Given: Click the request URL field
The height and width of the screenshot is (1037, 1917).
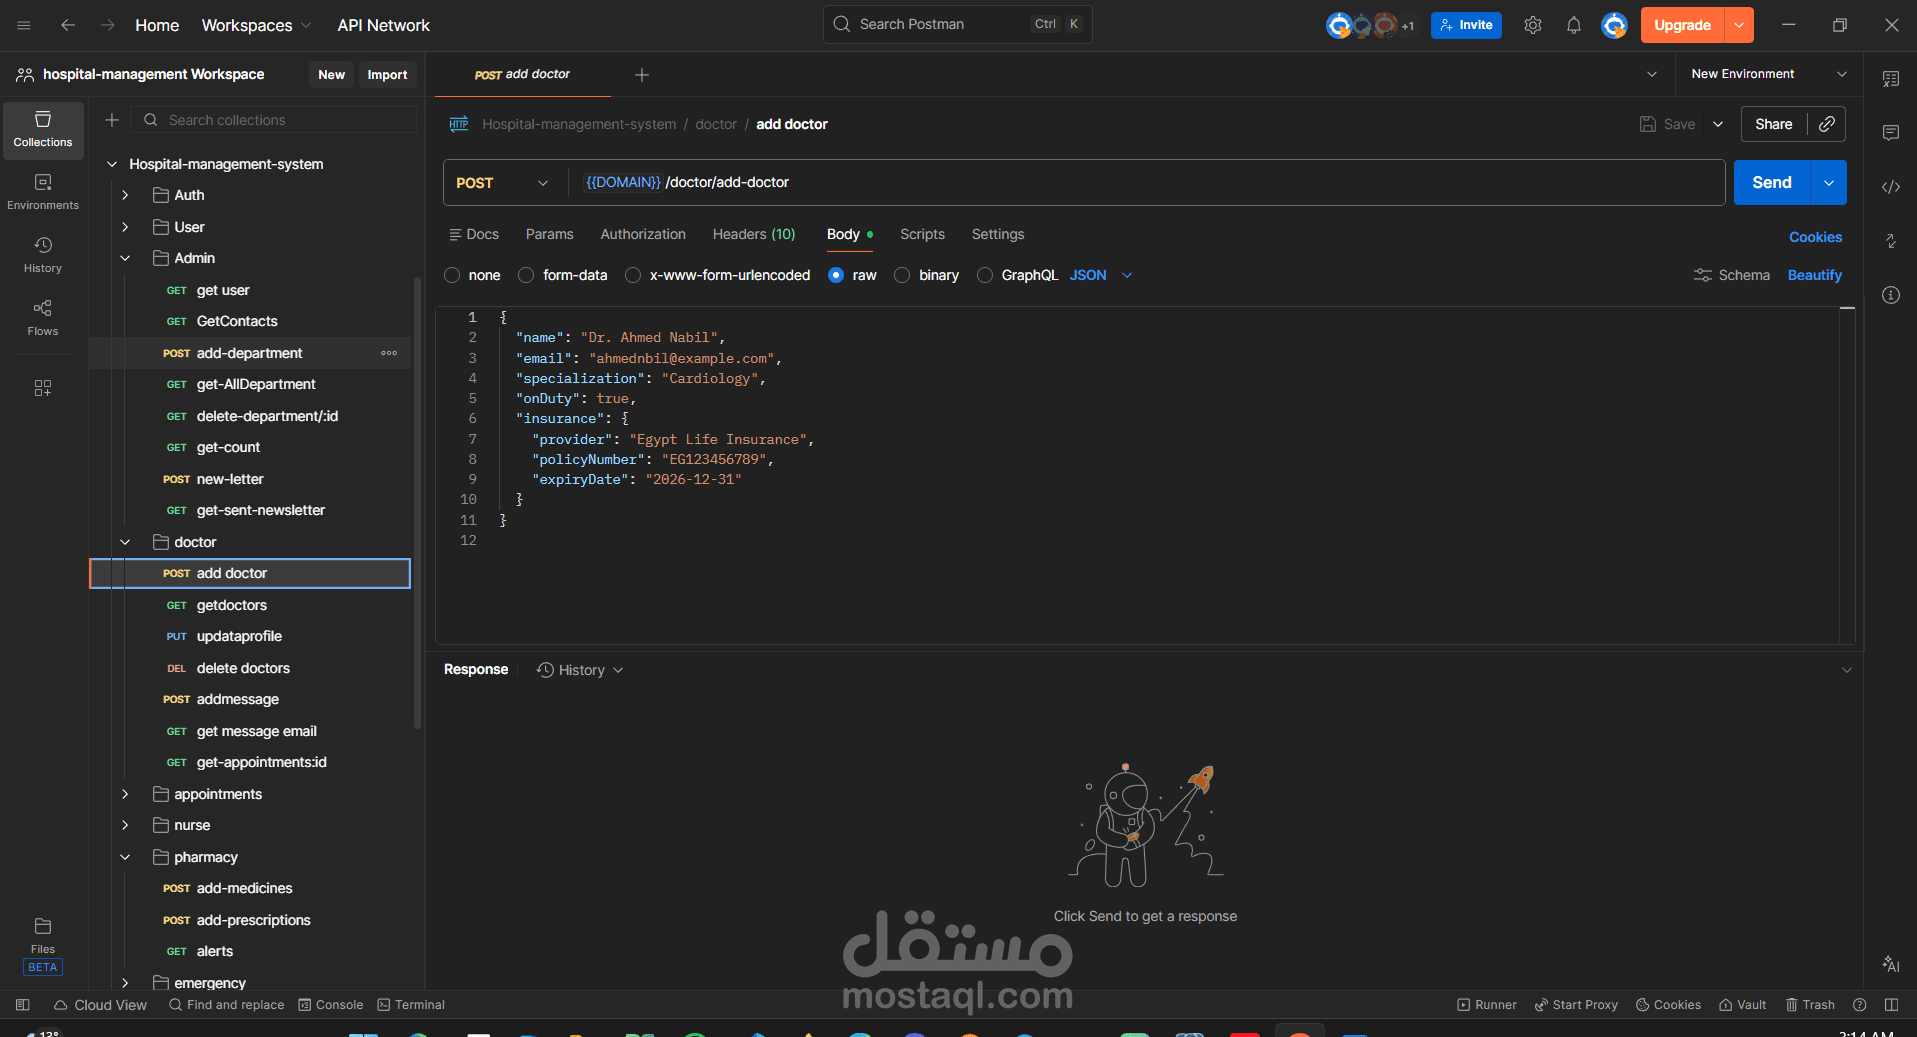Looking at the screenshot, I should coord(1147,183).
